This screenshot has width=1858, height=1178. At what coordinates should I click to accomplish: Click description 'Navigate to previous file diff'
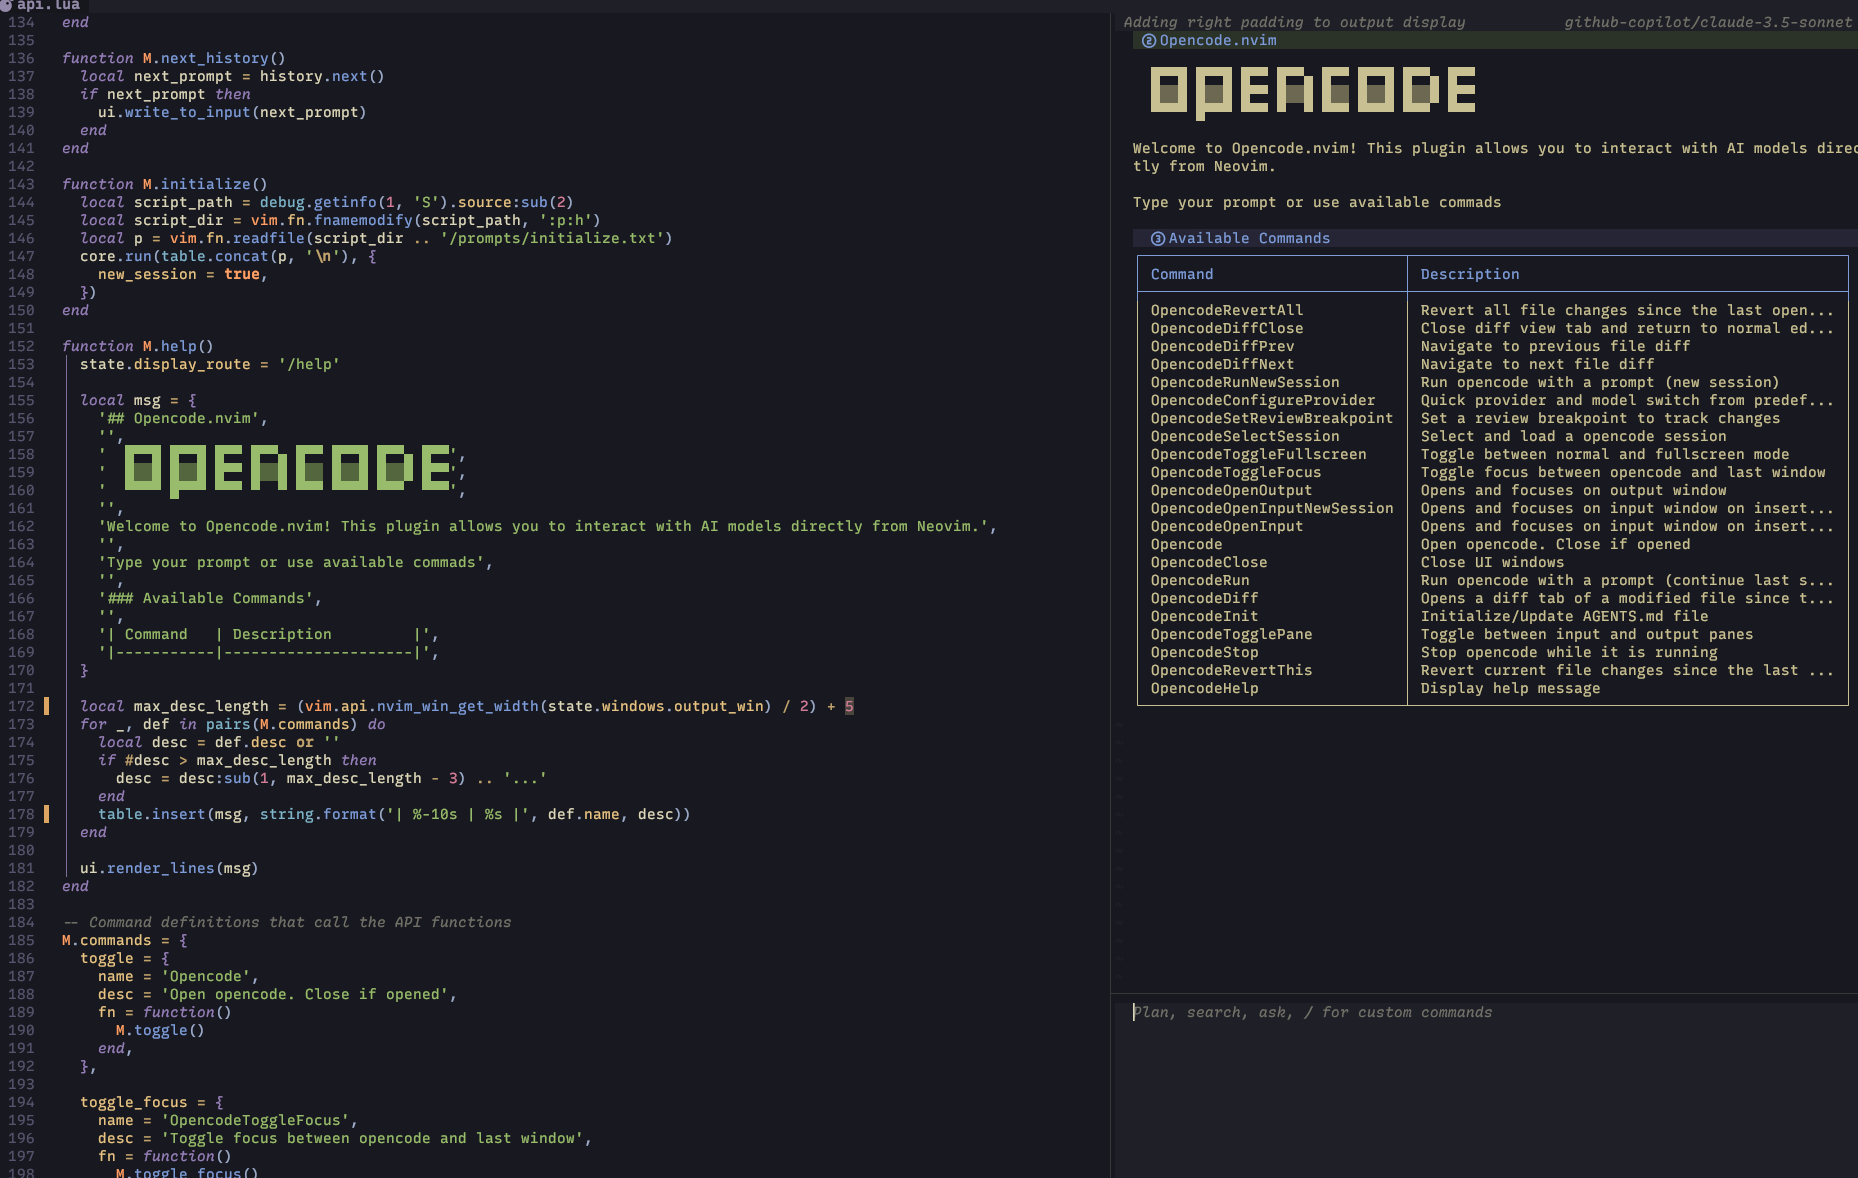1556,346
